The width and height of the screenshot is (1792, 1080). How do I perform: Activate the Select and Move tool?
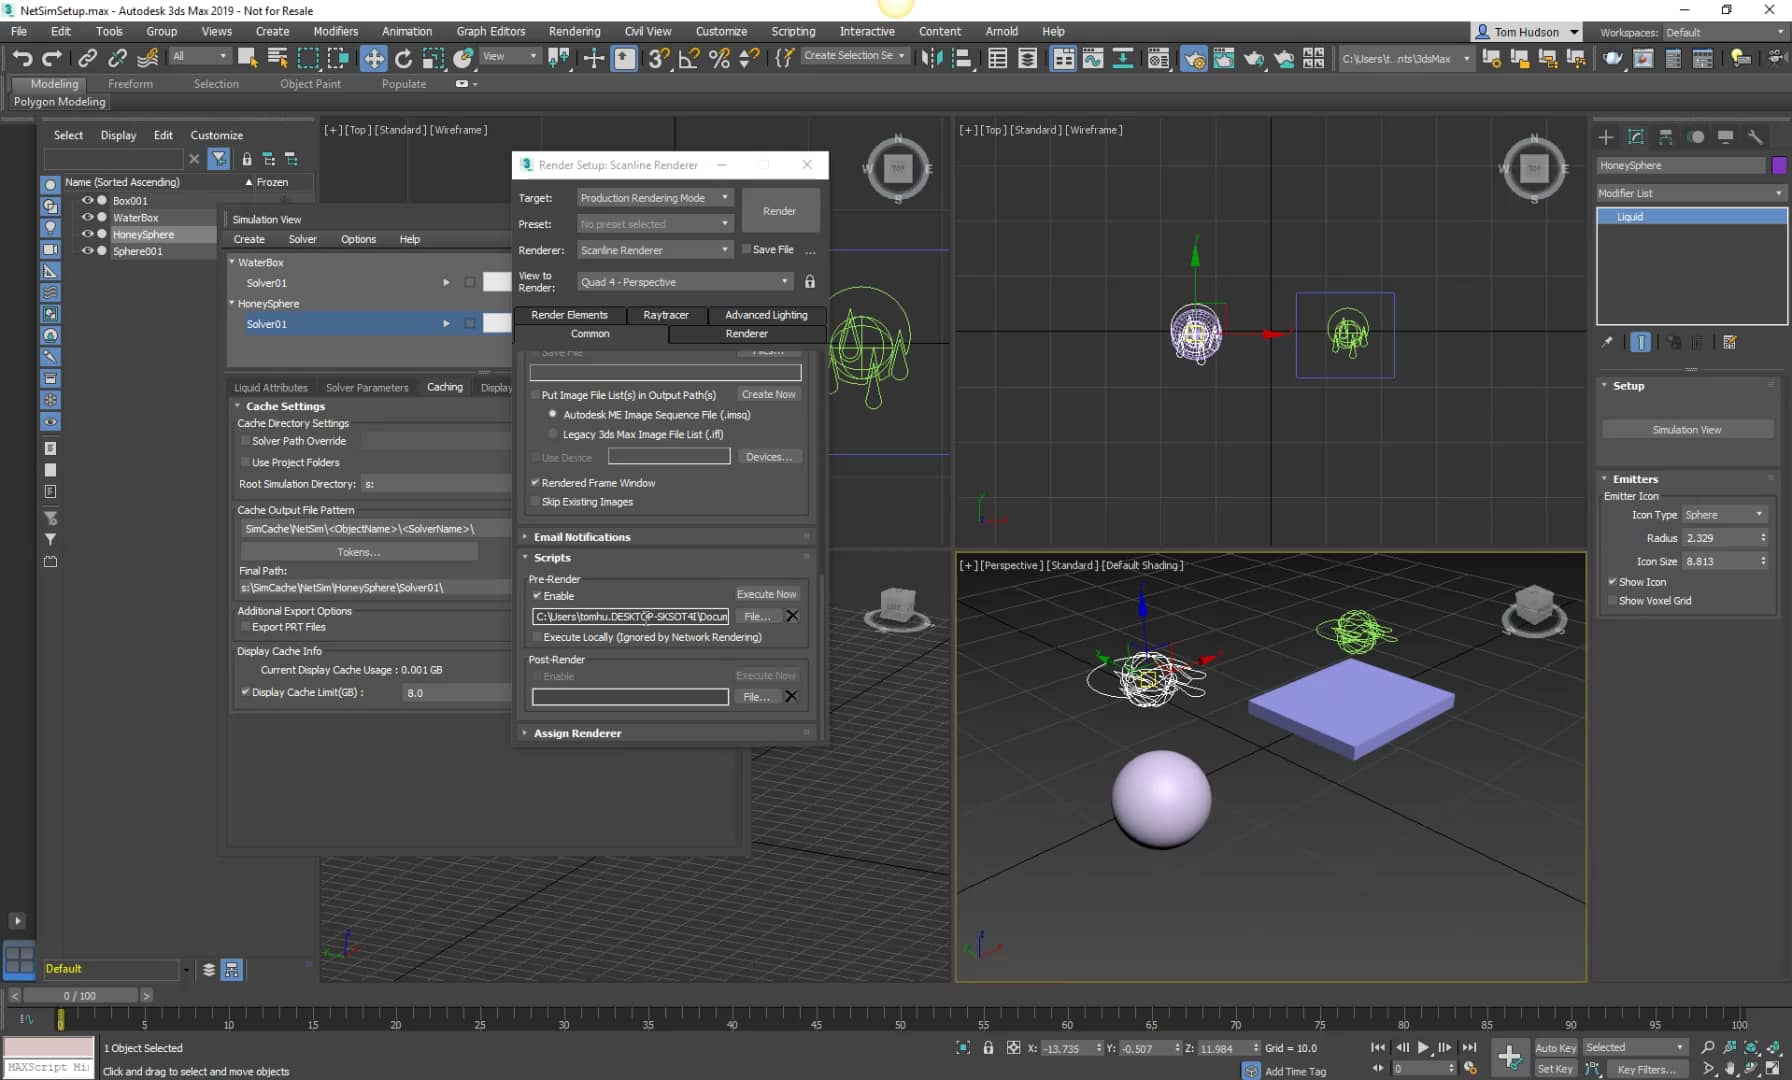click(373, 58)
